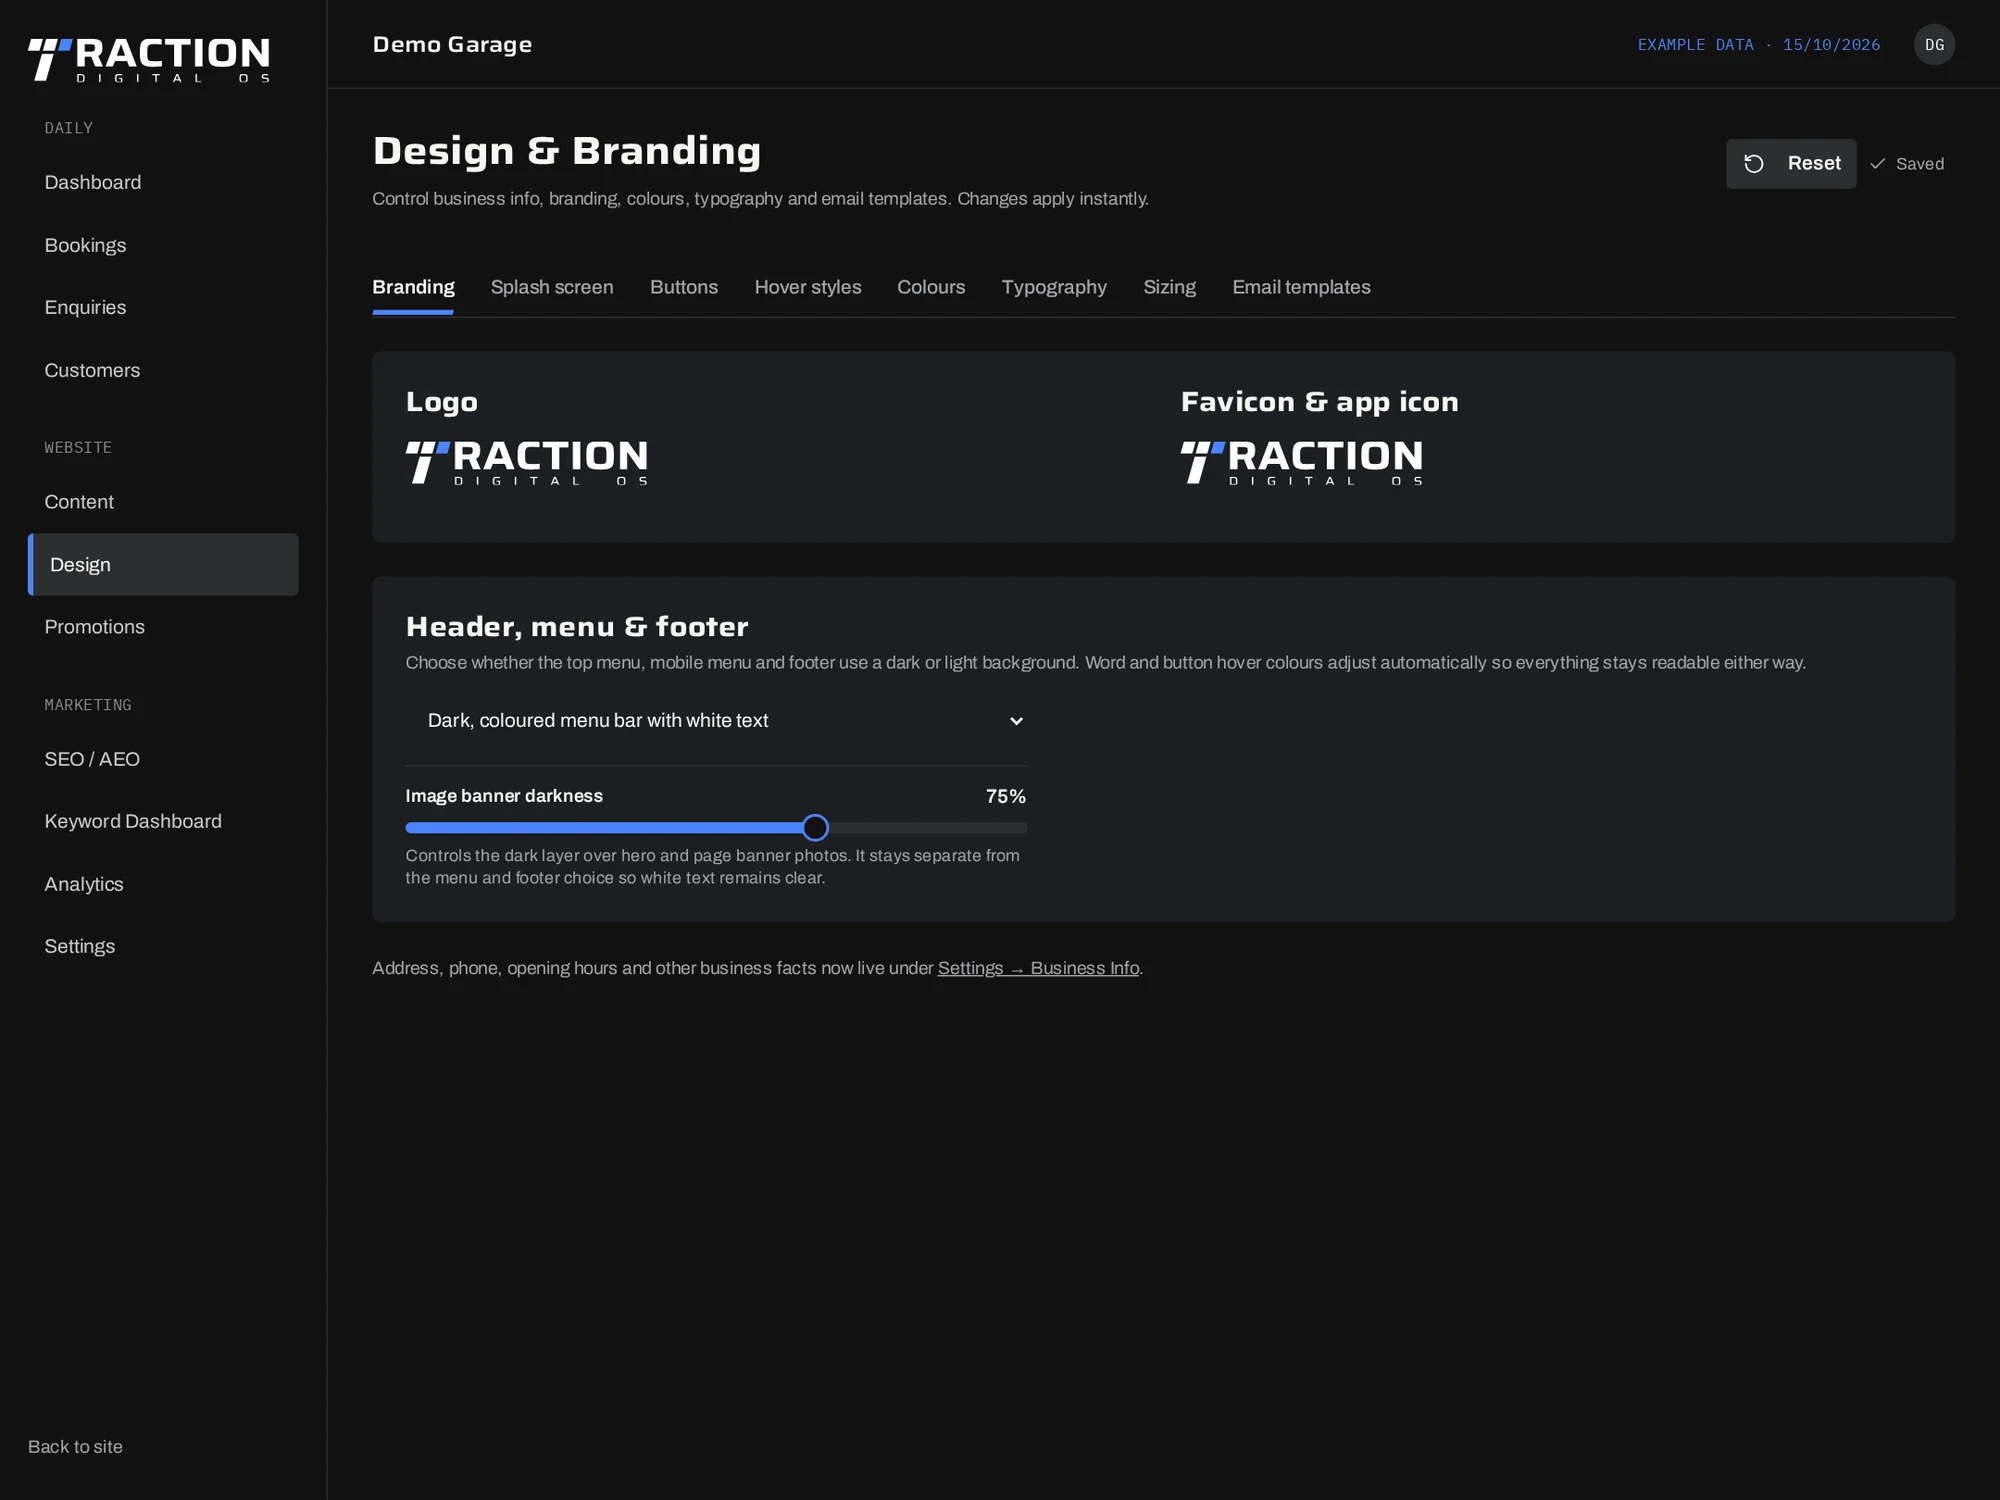The image size is (2000, 1500).
Task: Open Dashboard in the sidebar
Action: (x=163, y=182)
